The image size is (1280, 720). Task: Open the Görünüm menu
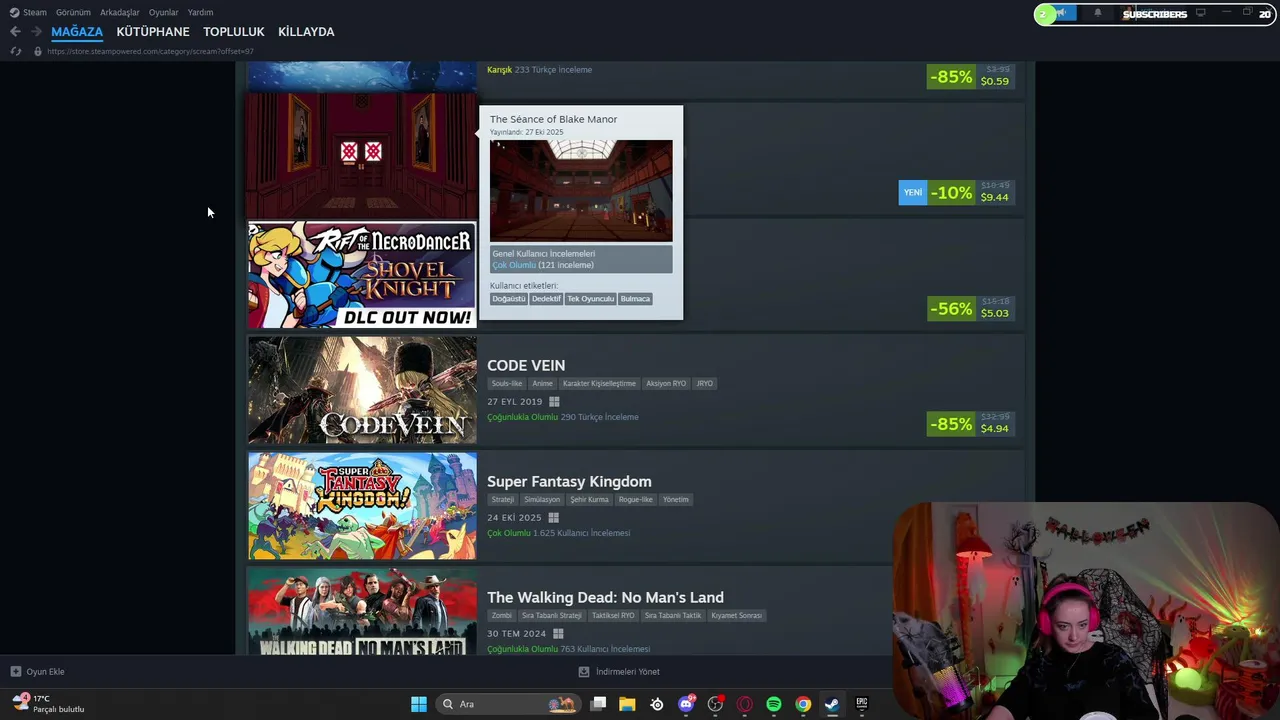tap(73, 13)
